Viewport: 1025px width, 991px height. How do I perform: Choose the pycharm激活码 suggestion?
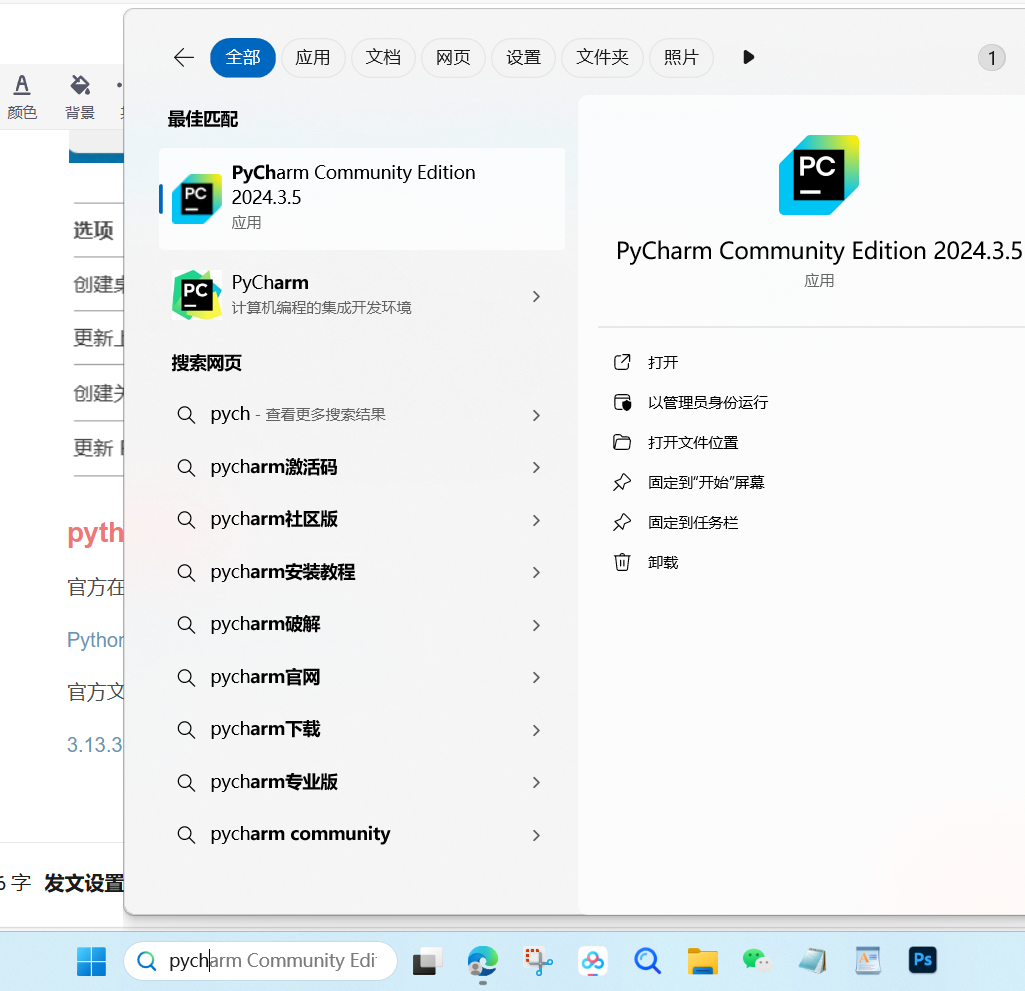(x=361, y=467)
